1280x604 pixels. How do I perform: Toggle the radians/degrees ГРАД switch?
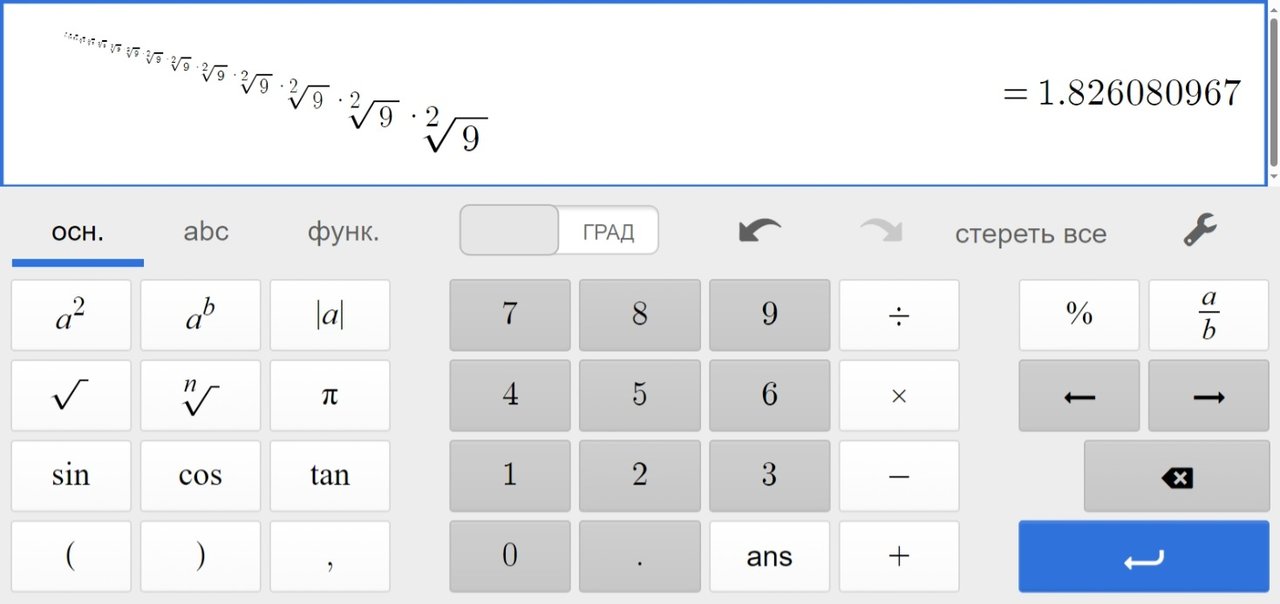tap(559, 231)
